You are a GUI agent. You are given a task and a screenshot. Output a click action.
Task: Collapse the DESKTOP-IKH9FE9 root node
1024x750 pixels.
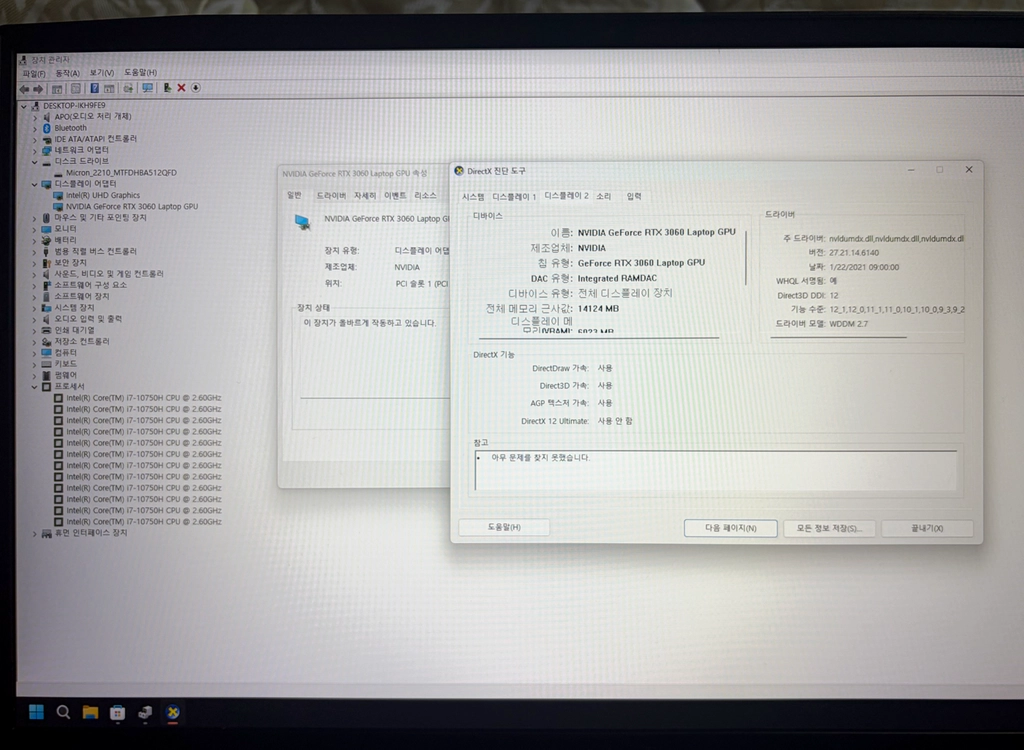24,106
